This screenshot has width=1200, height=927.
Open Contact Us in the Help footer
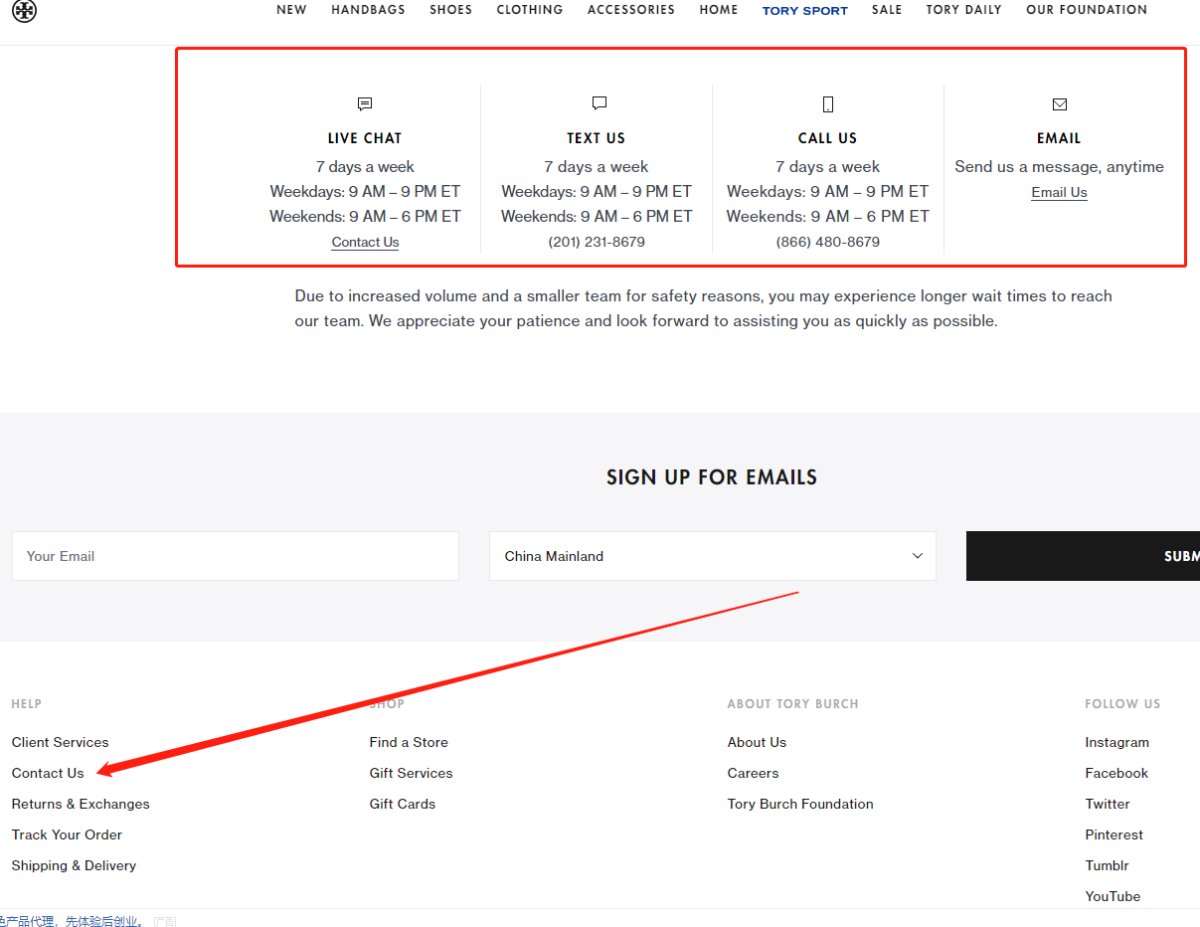48,773
